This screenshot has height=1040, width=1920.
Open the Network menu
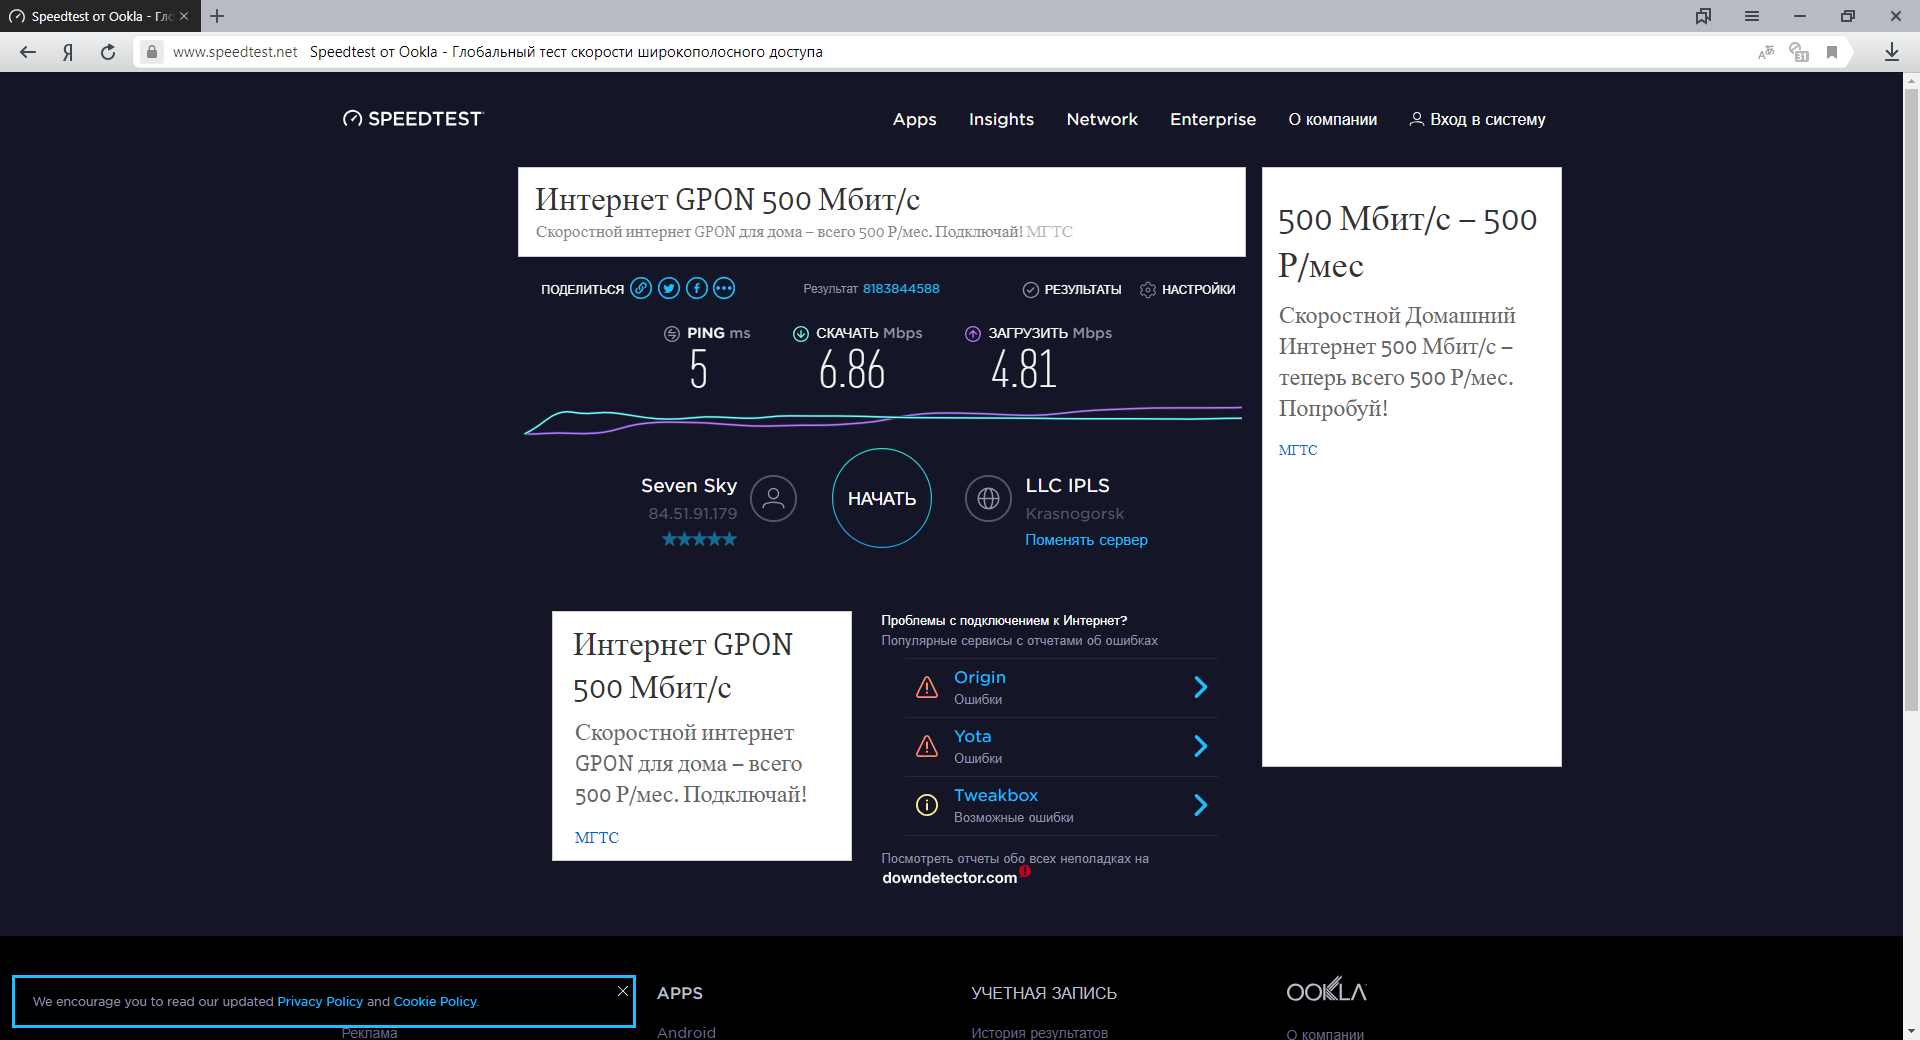point(1102,119)
